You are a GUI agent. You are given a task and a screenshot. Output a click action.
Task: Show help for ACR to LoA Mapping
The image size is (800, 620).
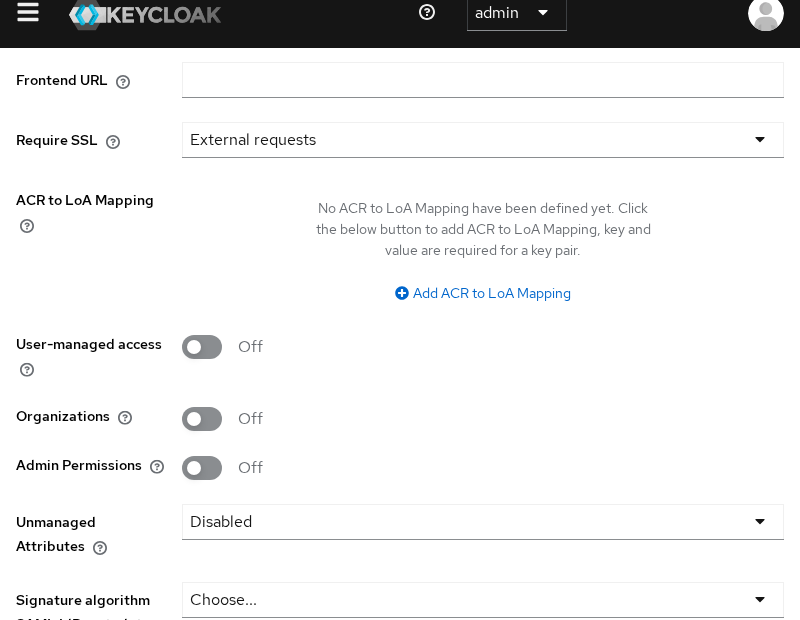(x=27, y=226)
